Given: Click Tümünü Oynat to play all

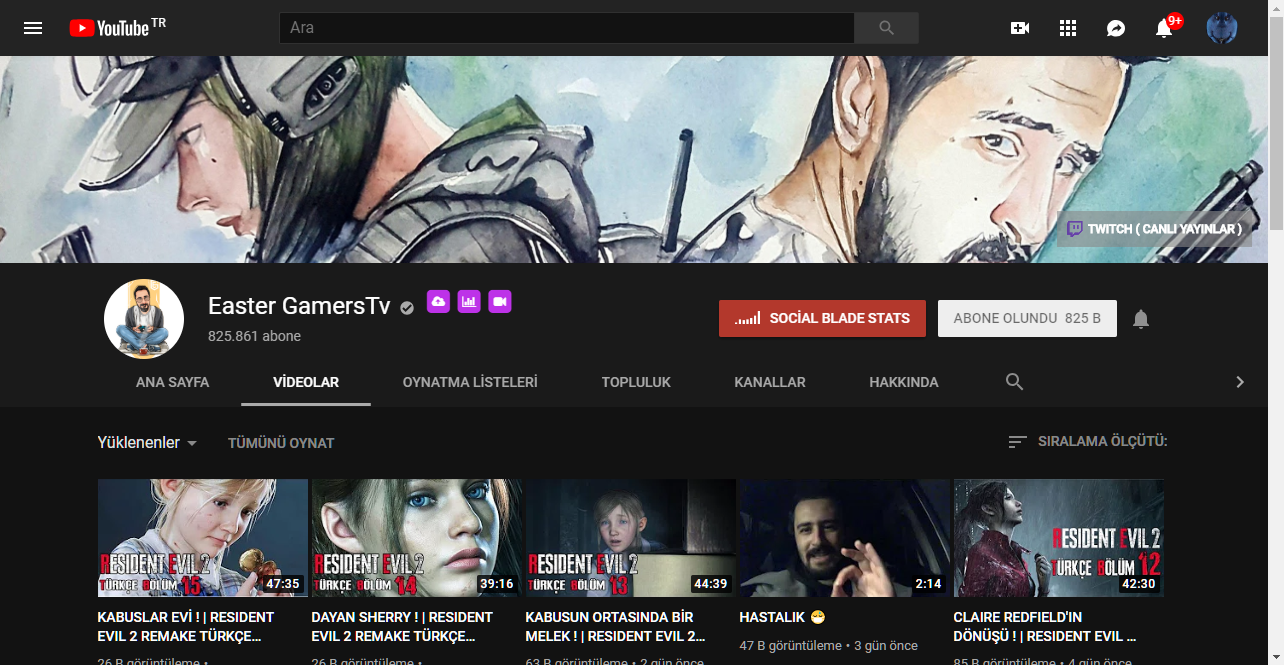Looking at the screenshot, I should click(x=281, y=443).
